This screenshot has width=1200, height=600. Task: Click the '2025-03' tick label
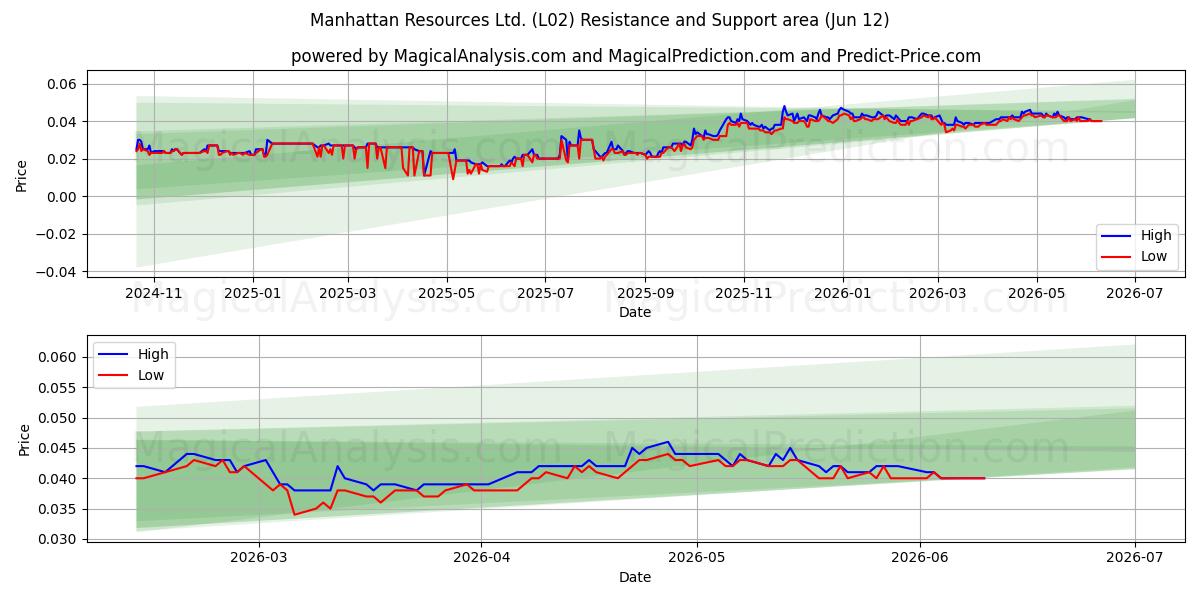[348, 294]
